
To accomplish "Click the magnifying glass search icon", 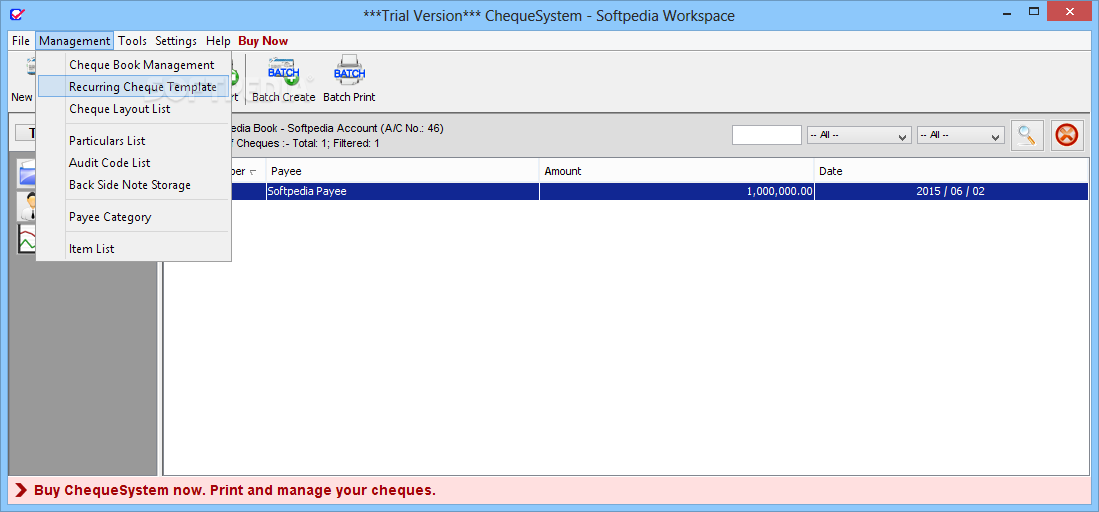I will tap(1027, 135).
